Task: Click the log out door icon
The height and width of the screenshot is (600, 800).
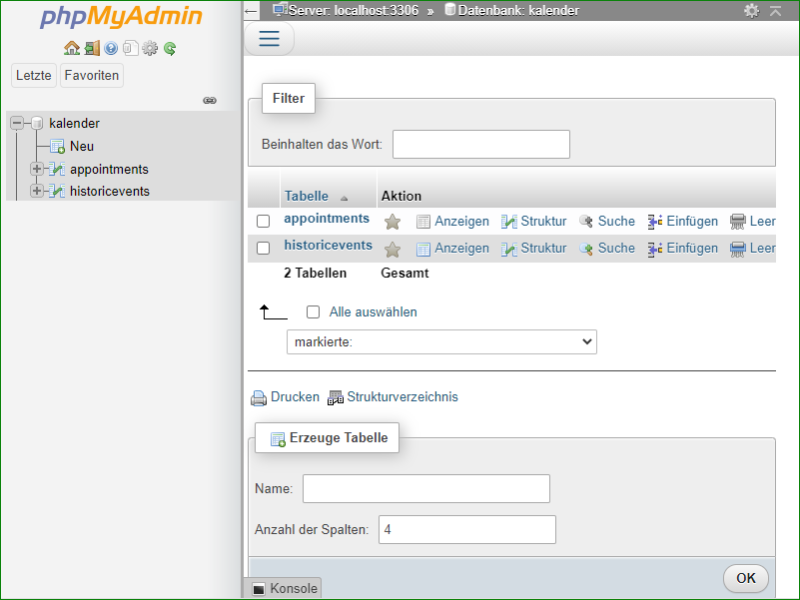Action: point(91,48)
